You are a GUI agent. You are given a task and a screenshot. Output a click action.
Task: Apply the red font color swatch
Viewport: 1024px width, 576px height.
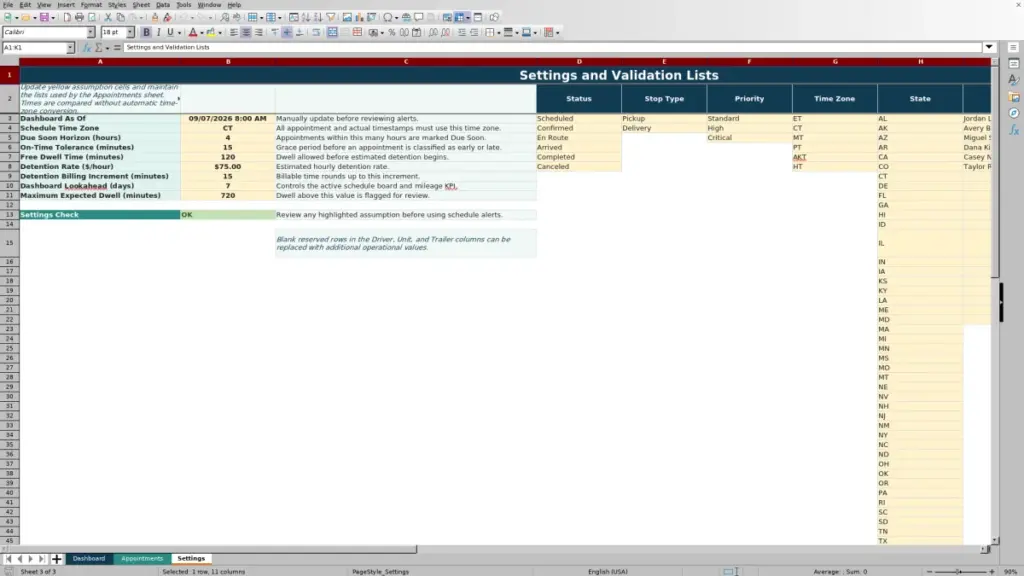pos(193,32)
